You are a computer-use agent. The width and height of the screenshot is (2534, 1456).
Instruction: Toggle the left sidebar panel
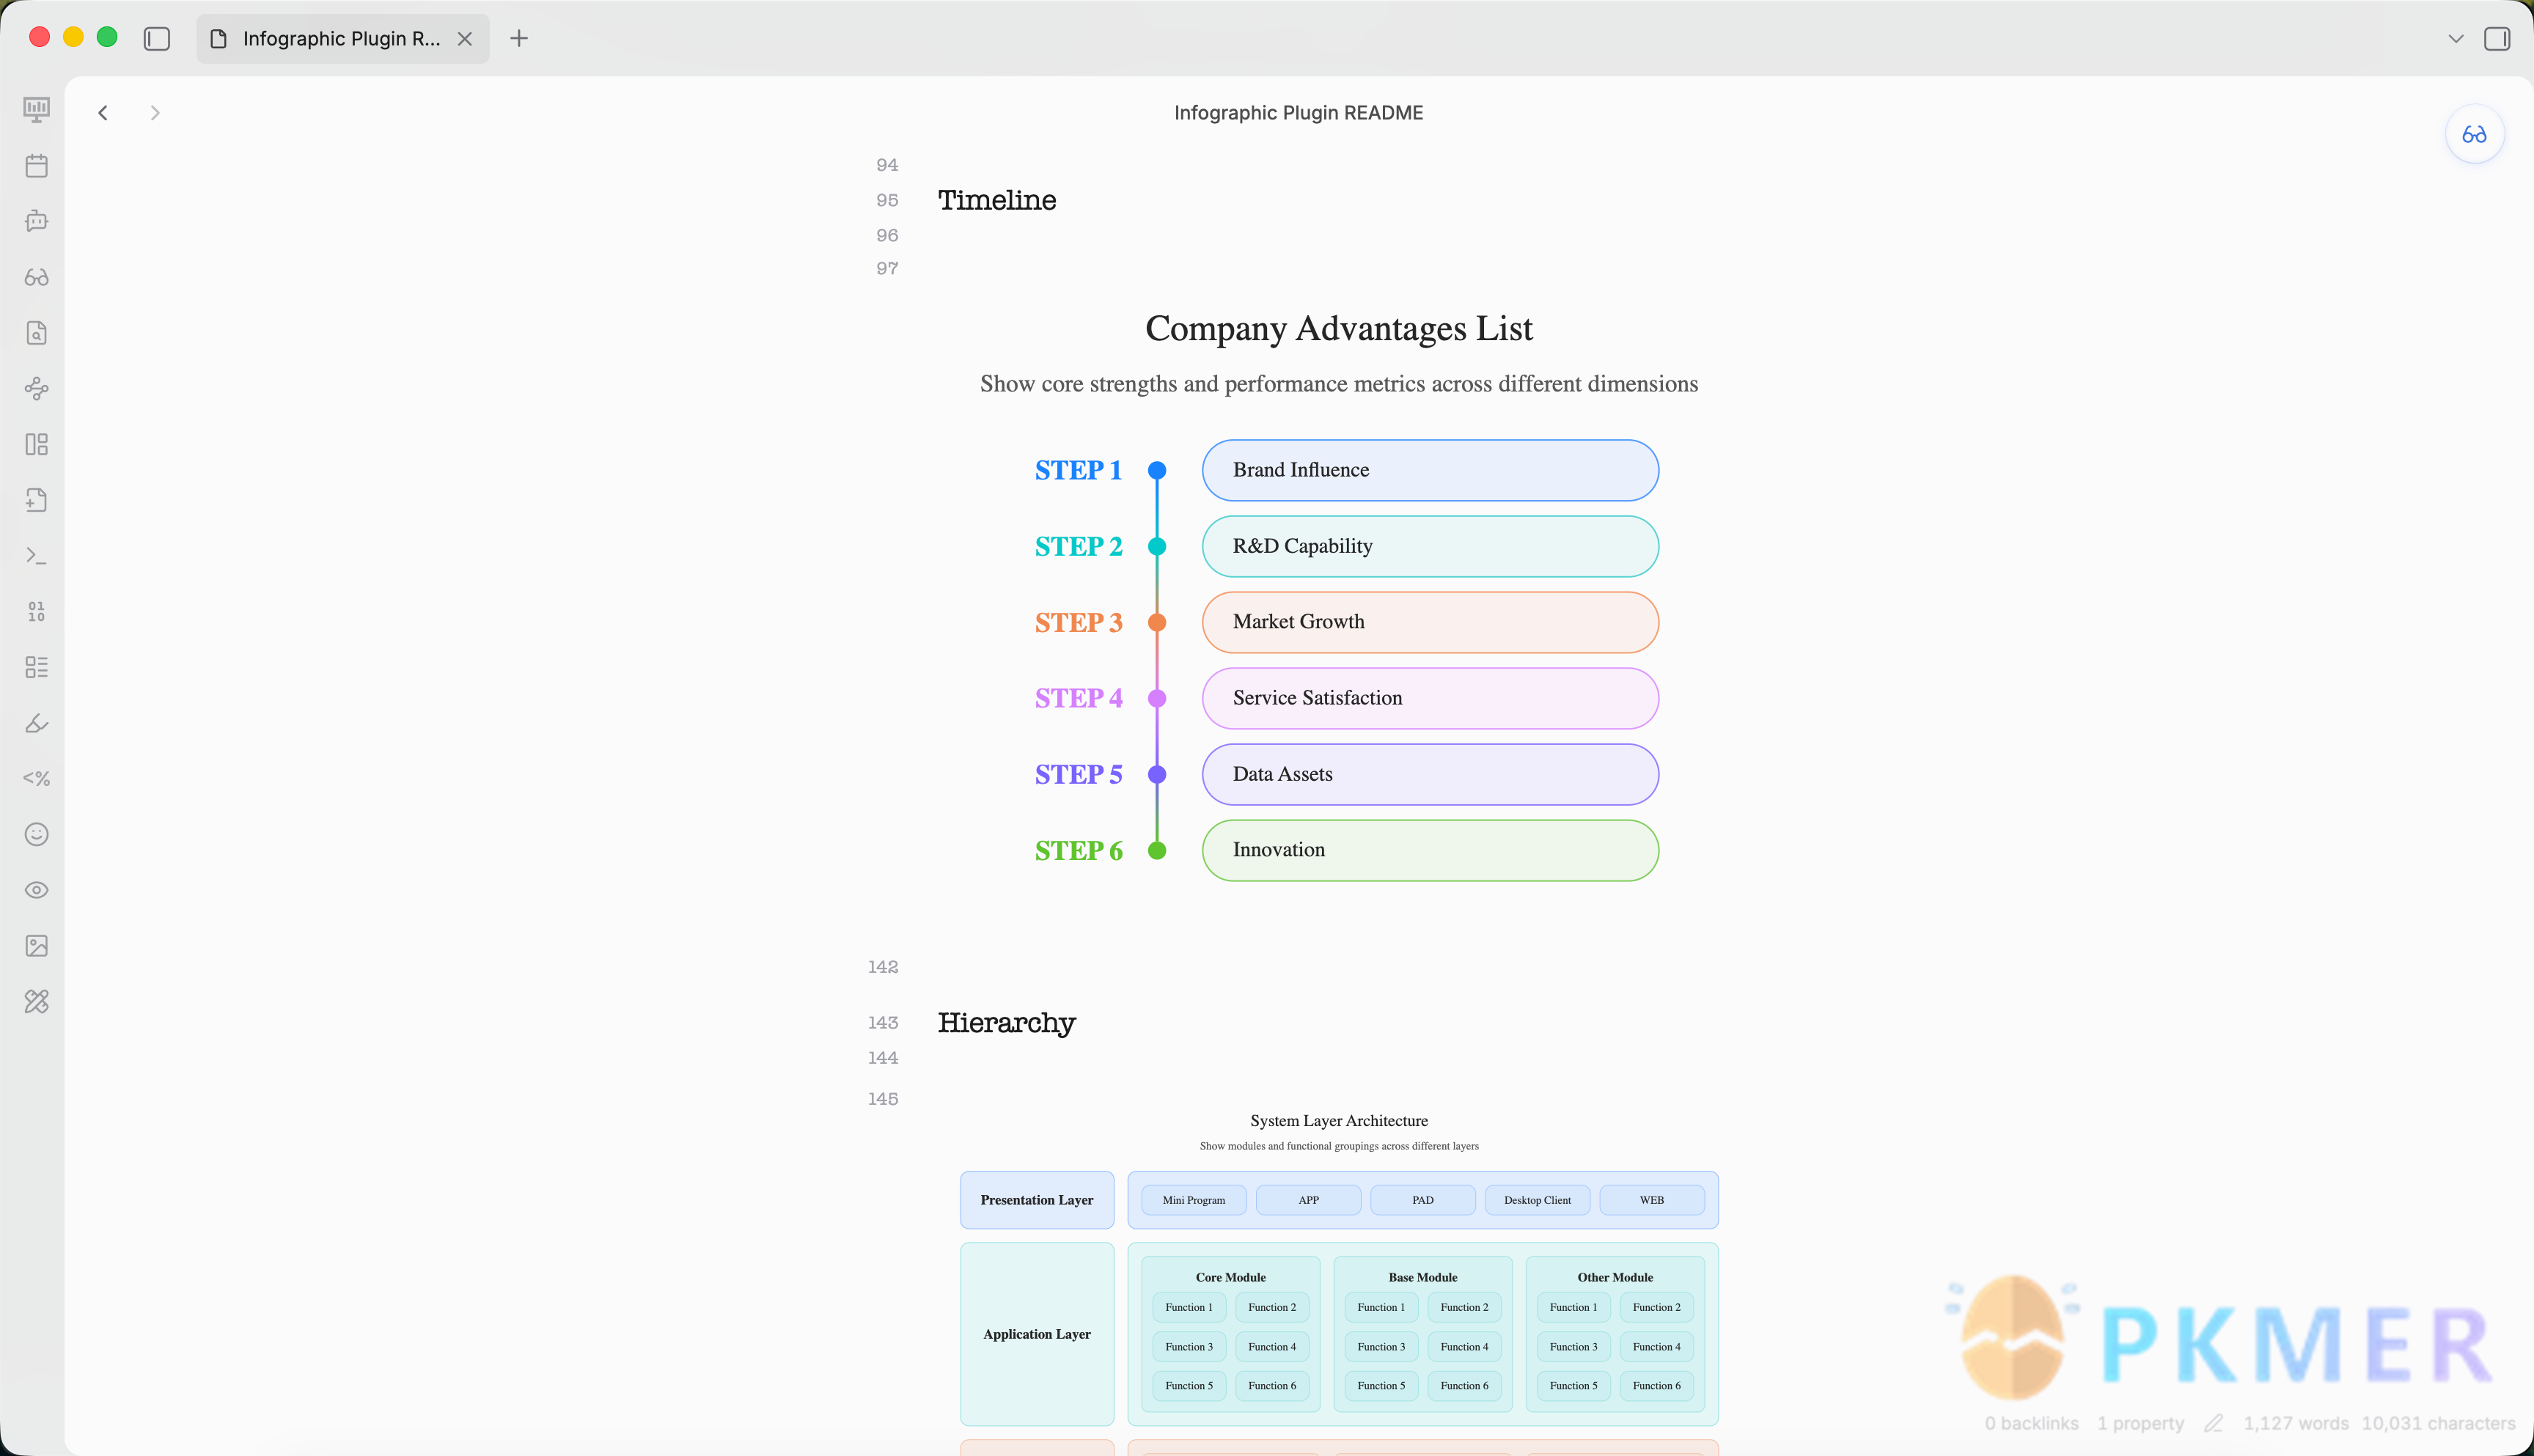tap(157, 39)
